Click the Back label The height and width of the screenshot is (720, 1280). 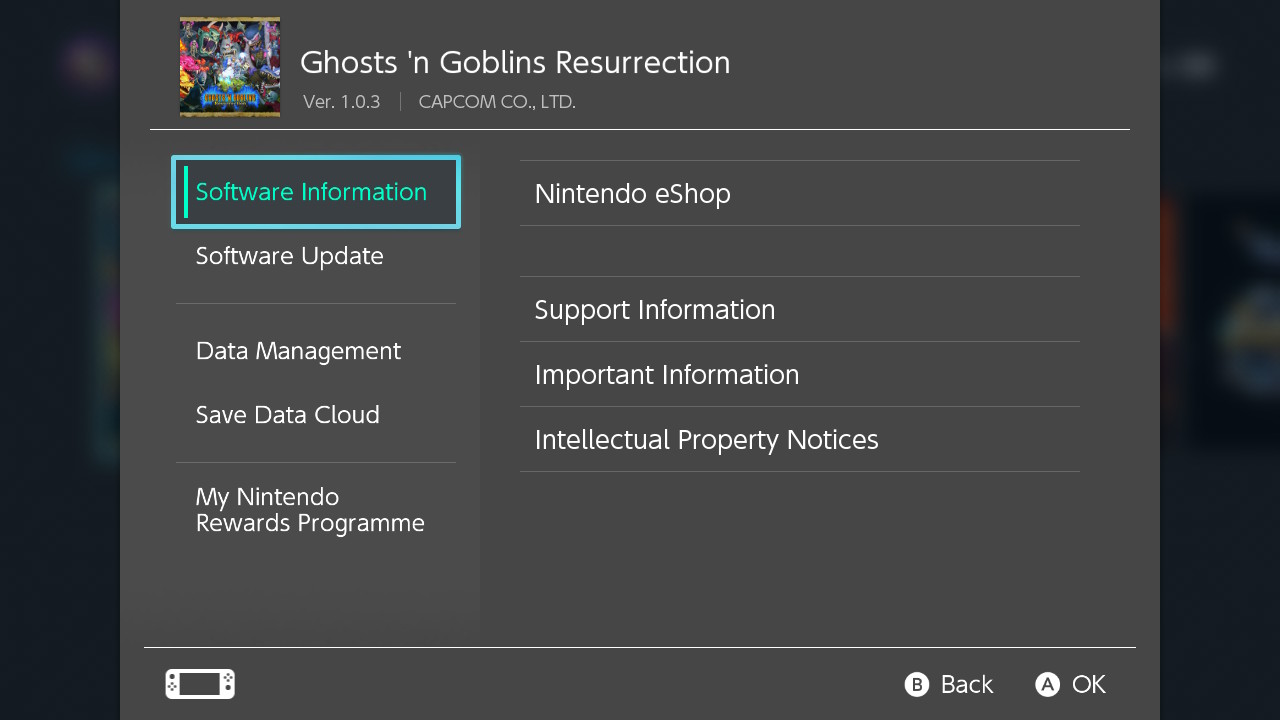pyautogui.click(x=967, y=684)
